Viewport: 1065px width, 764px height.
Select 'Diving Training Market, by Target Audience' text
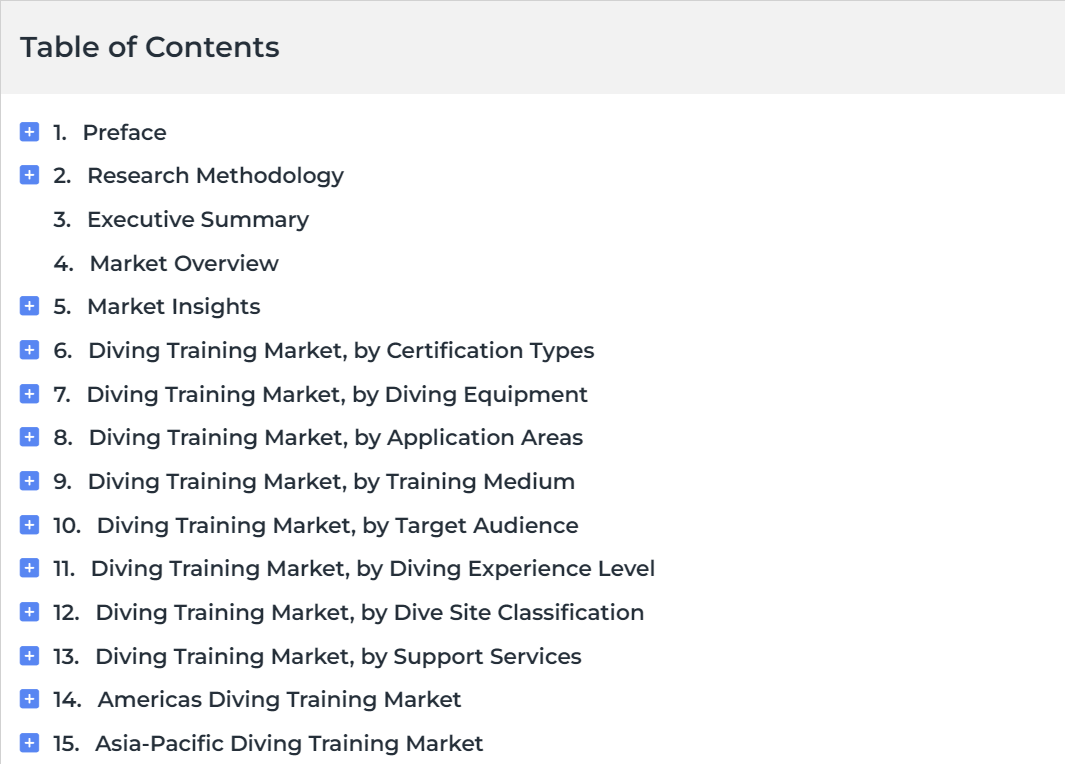pos(337,525)
